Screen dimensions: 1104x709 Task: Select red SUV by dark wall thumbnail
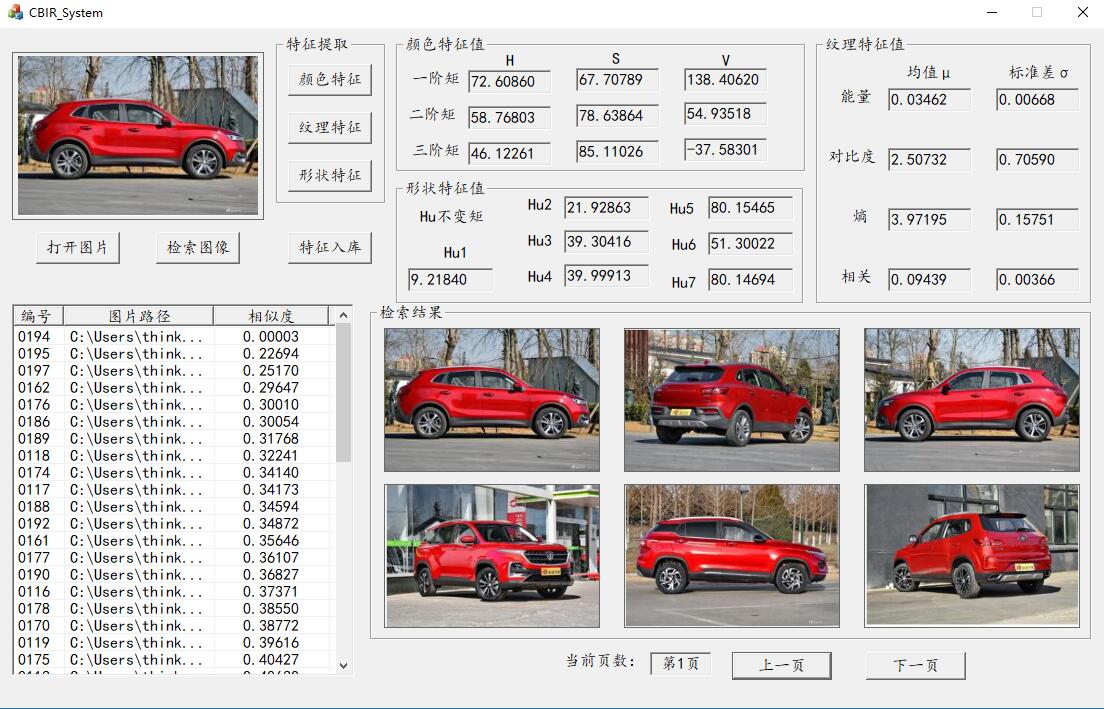[x=972, y=556]
